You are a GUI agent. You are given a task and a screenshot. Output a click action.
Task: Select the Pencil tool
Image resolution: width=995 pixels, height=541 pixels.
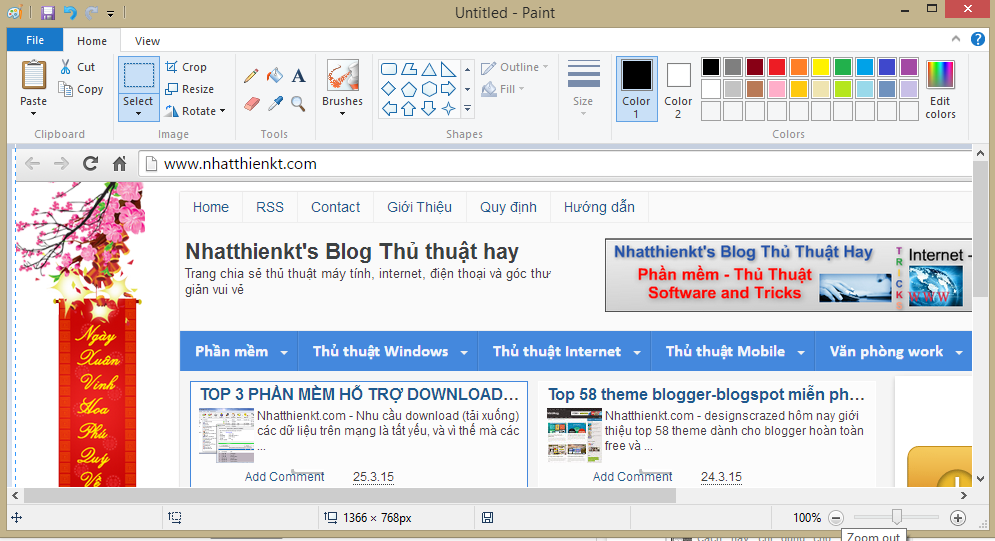point(251,76)
